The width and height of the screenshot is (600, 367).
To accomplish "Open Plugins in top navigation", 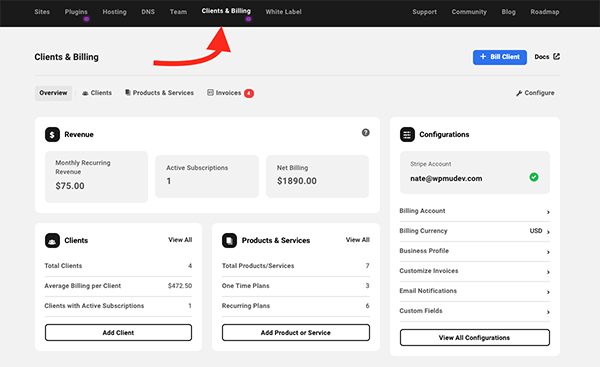I will [x=76, y=12].
